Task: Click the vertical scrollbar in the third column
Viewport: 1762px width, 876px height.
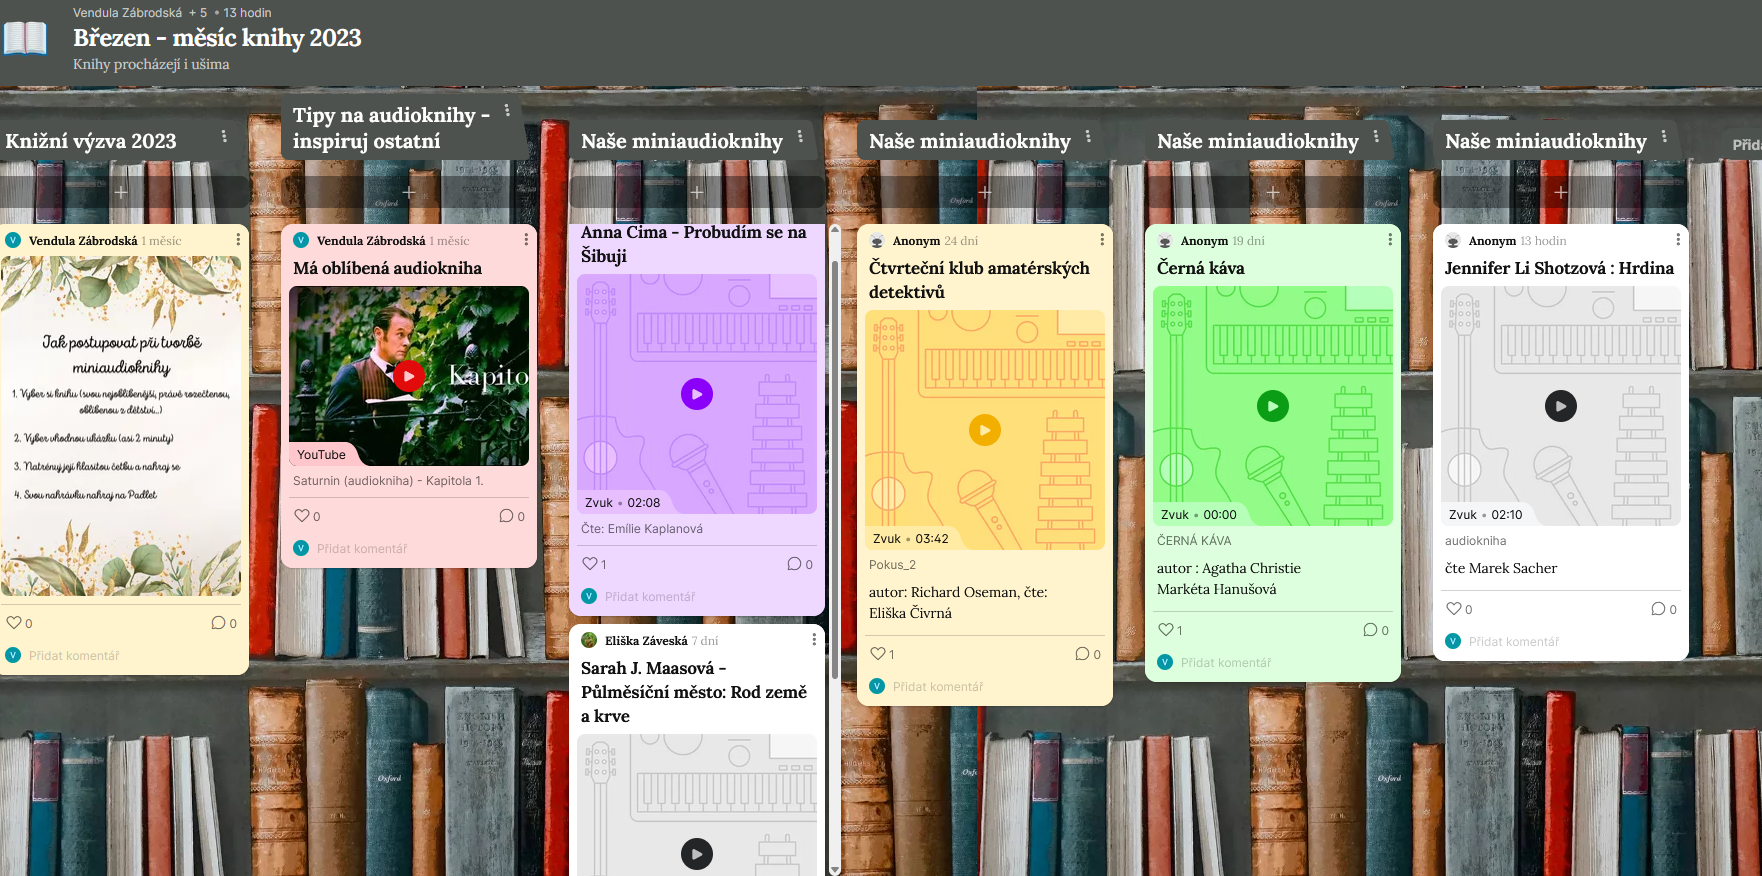Action: click(x=835, y=450)
